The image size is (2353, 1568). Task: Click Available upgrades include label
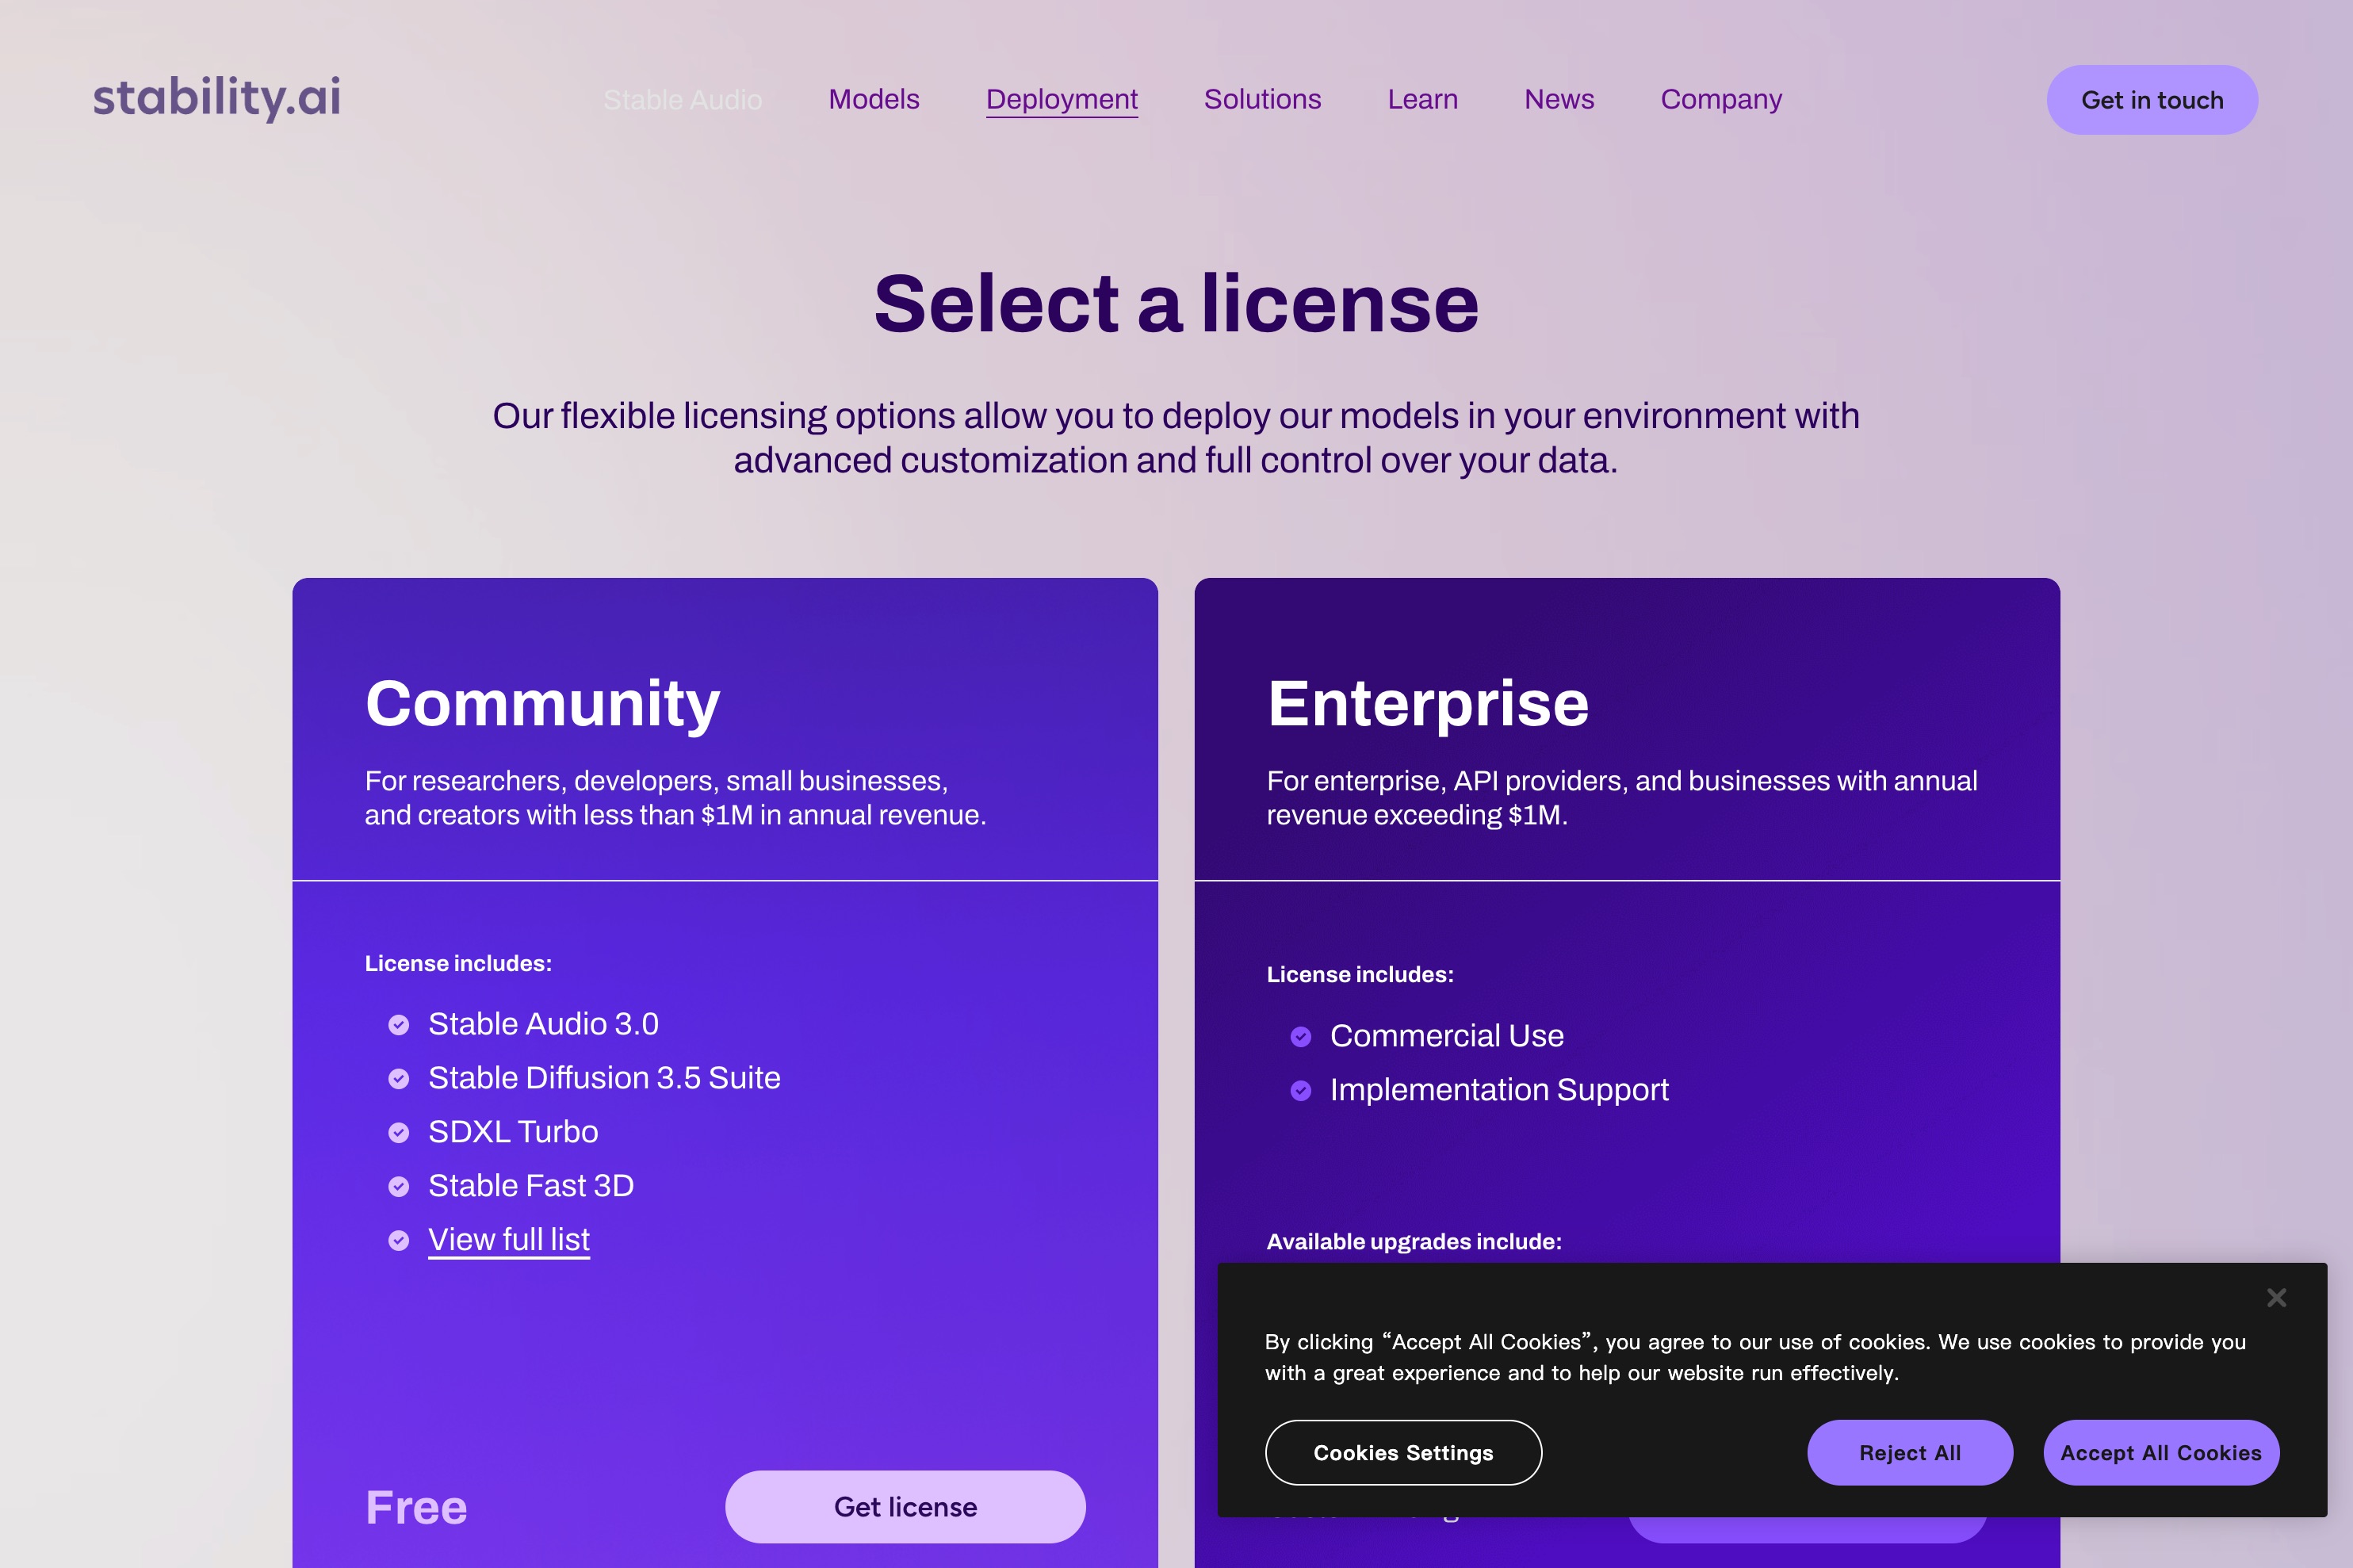pyautogui.click(x=1414, y=1242)
